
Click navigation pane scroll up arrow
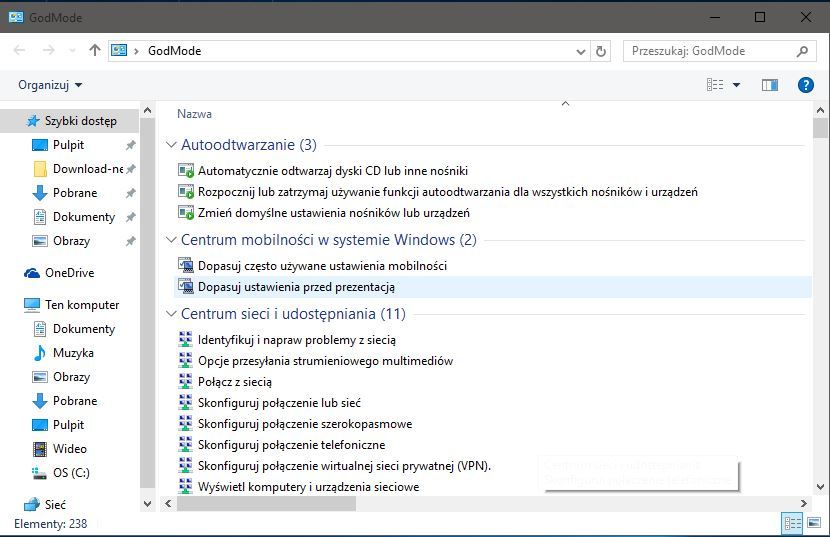coord(148,111)
